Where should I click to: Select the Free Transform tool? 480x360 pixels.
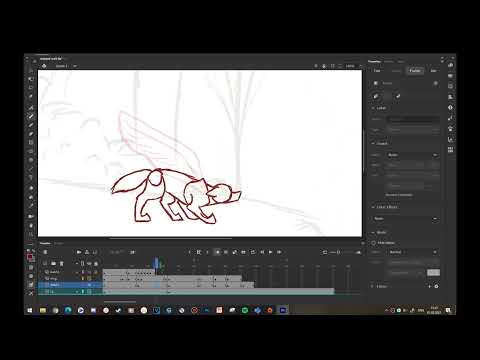tap(31, 79)
